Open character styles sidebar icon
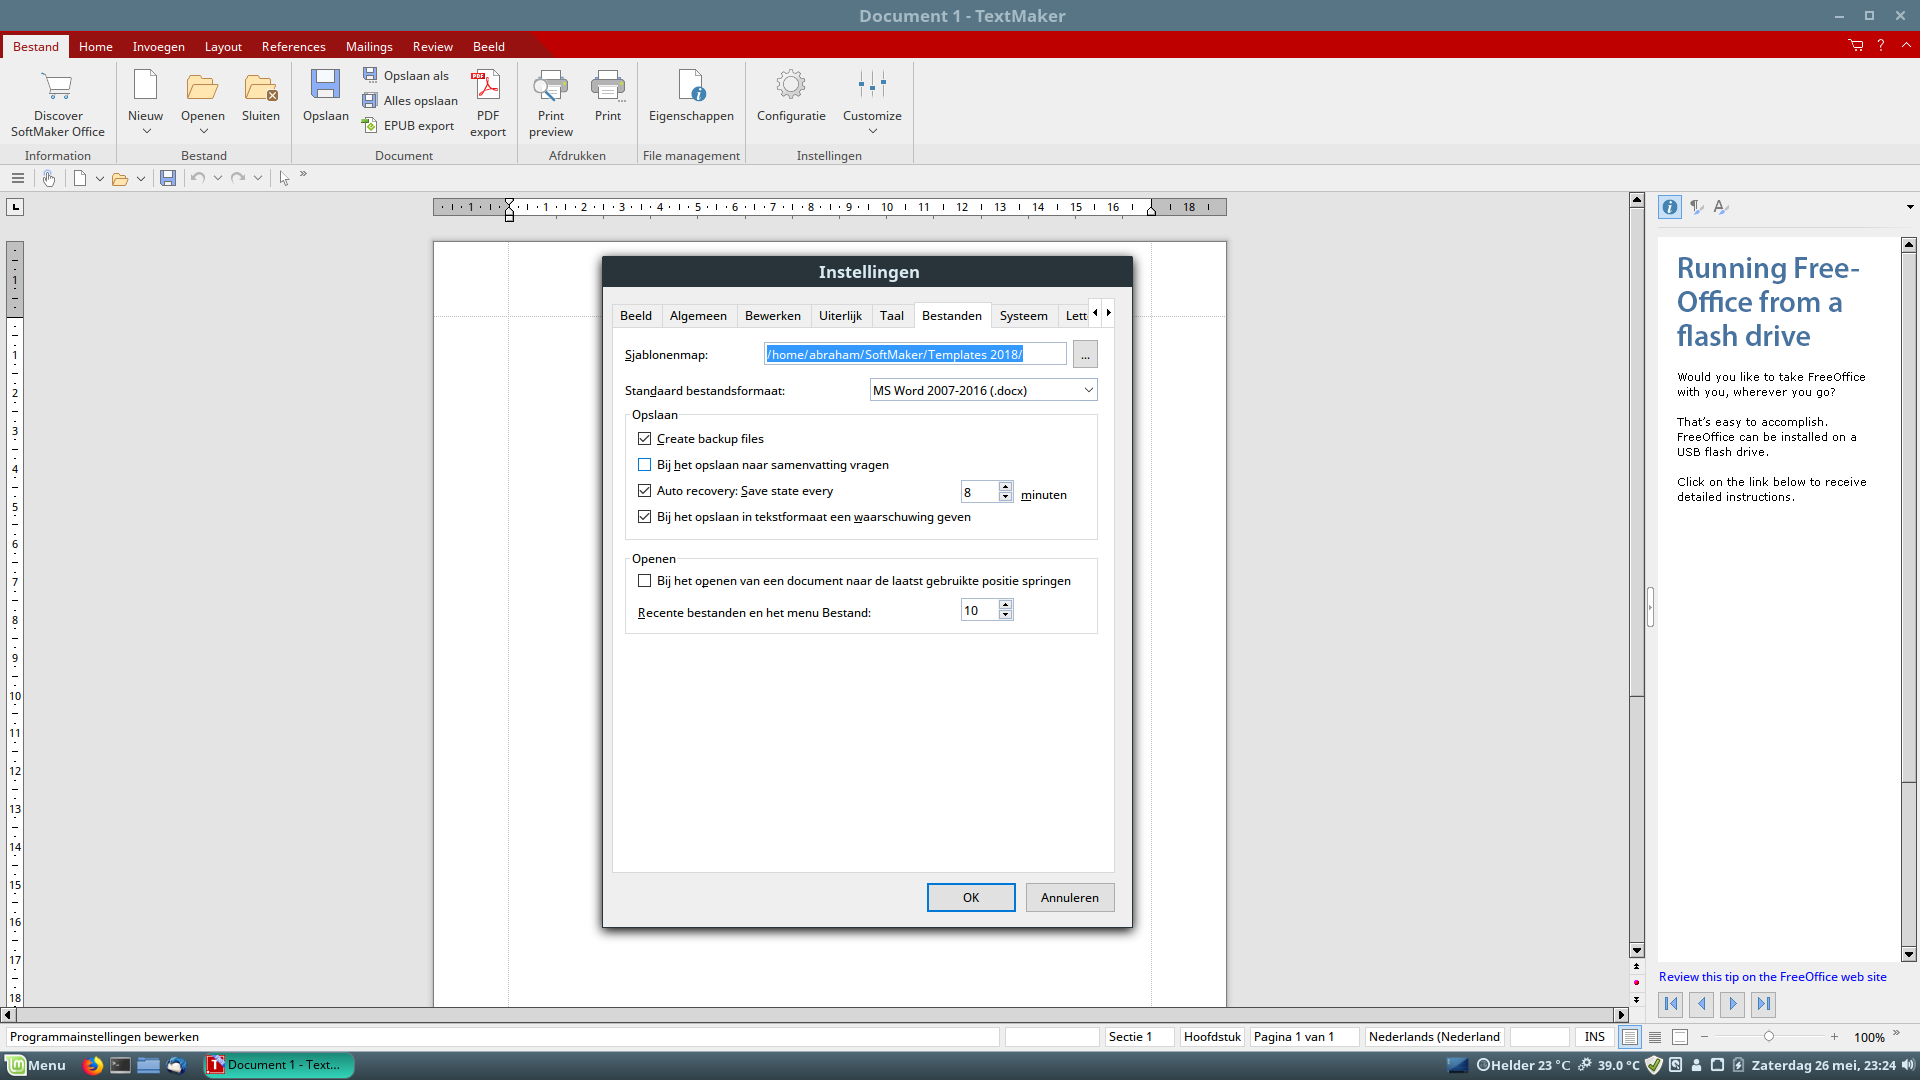Viewport: 1920px width, 1080px height. click(1720, 207)
